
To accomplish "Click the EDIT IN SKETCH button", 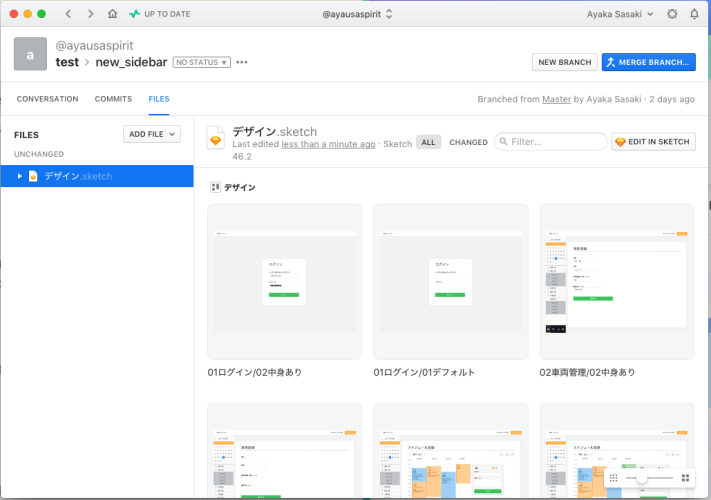I will tap(653, 142).
